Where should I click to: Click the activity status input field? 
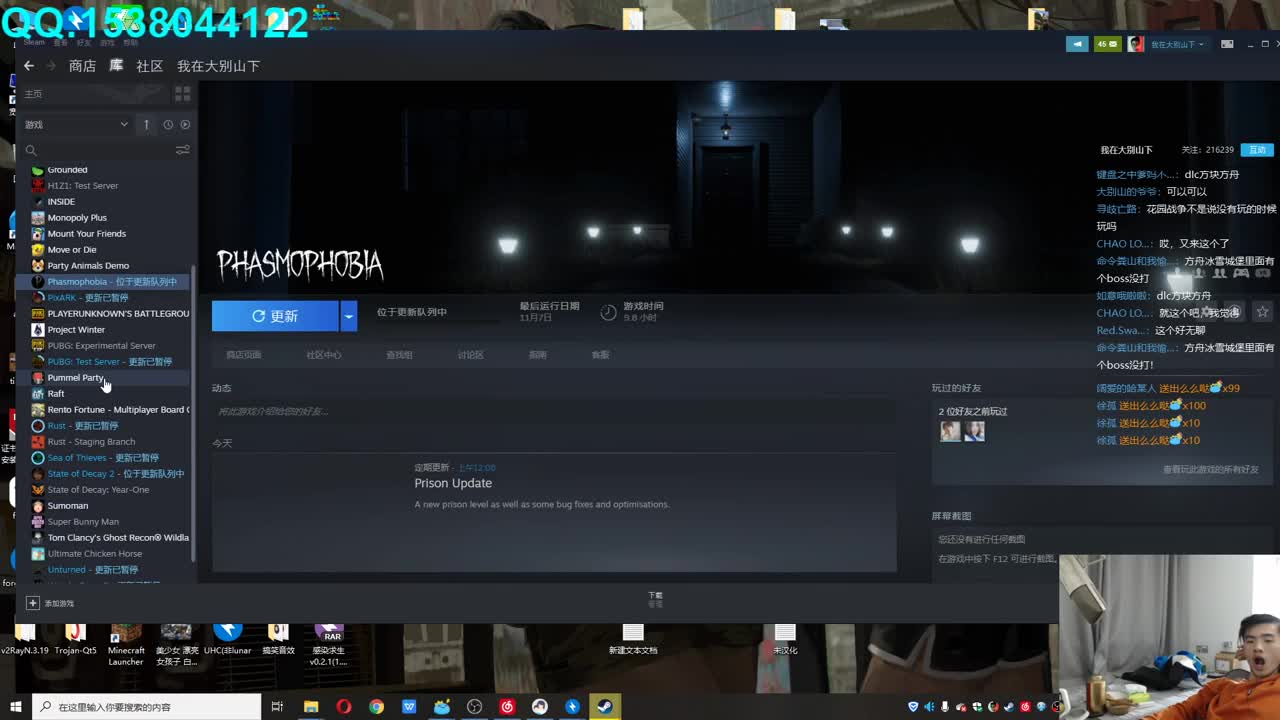pyautogui.click(x=553, y=412)
